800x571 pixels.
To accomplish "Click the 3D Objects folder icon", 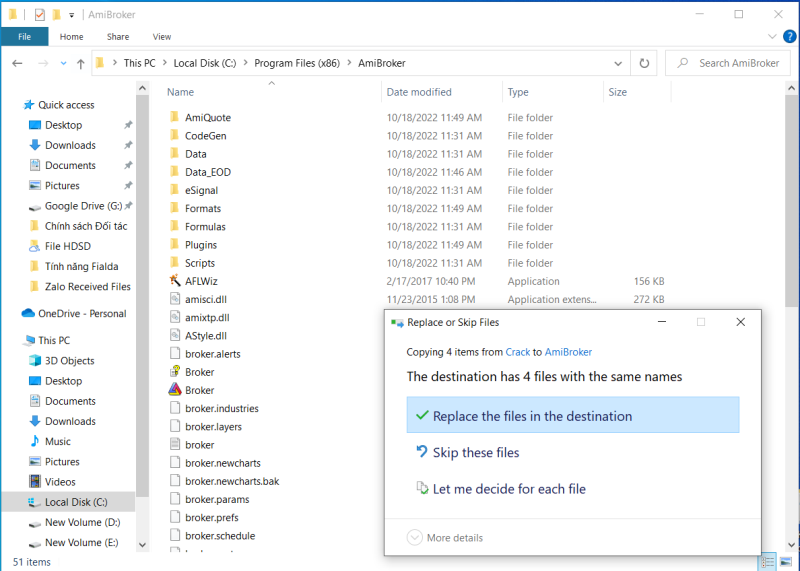I will click(x=35, y=361).
